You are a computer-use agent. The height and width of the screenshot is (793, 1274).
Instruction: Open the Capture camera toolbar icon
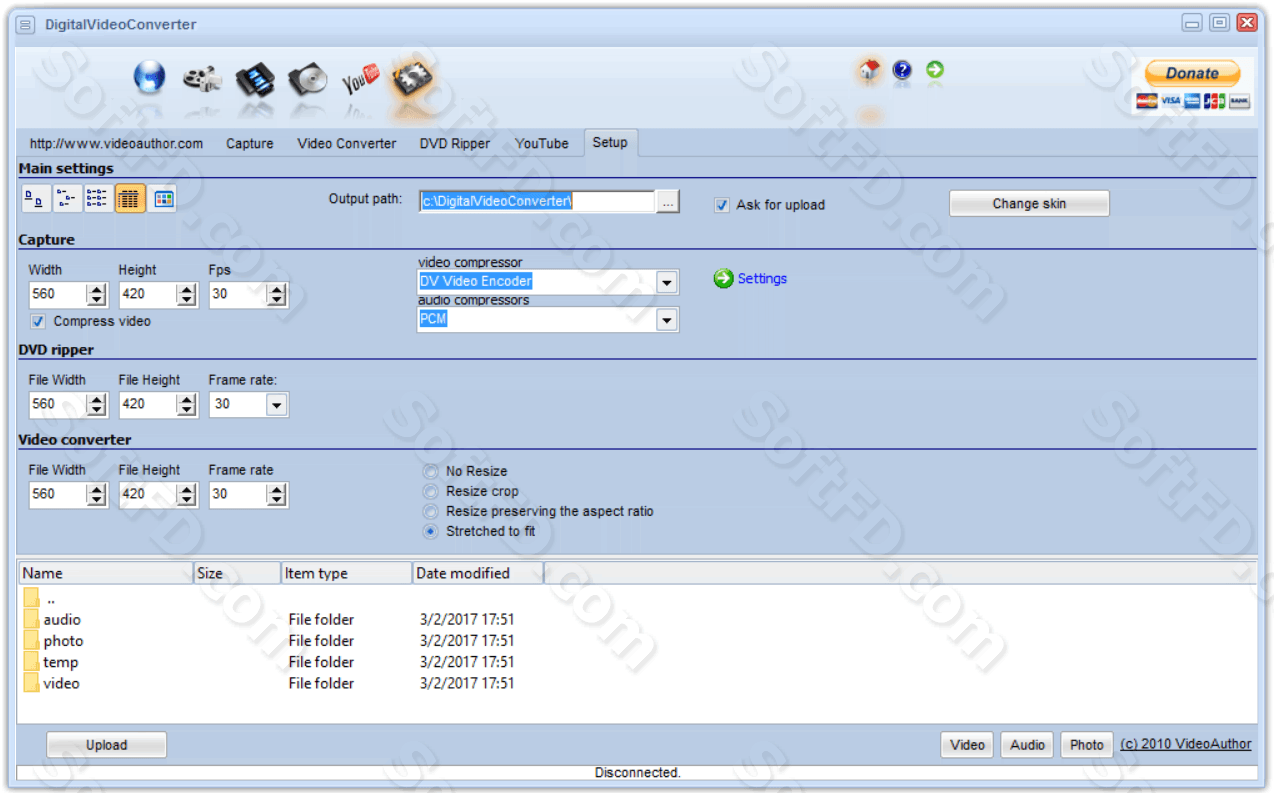(202, 79)
